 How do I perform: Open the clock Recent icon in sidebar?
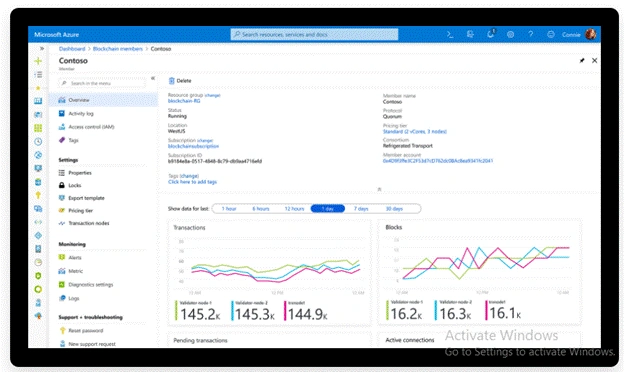pyautogui.click(x=38, y=142)
